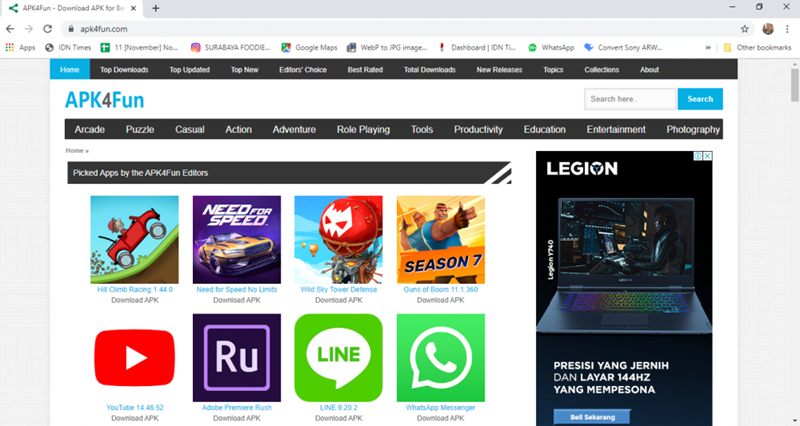Click the Need for Speed No Limits link
800x426 pixels.
click(236, 290)
